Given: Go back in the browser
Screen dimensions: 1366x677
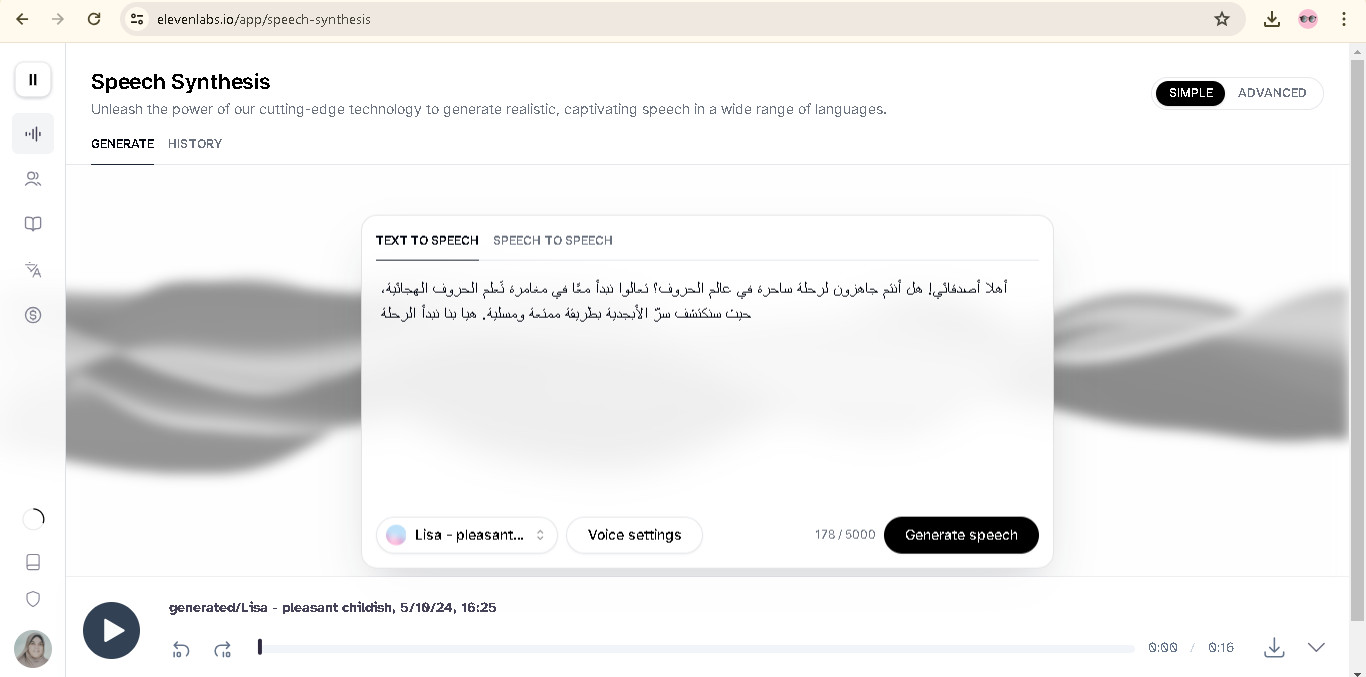Looking at the screenshot, I should 22,19.
